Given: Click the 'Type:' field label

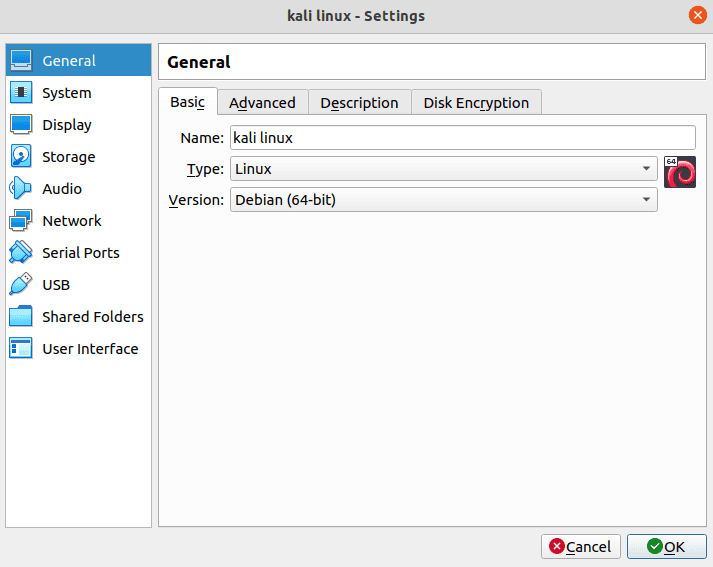Looking at the screenshot, I should [205, 169].
